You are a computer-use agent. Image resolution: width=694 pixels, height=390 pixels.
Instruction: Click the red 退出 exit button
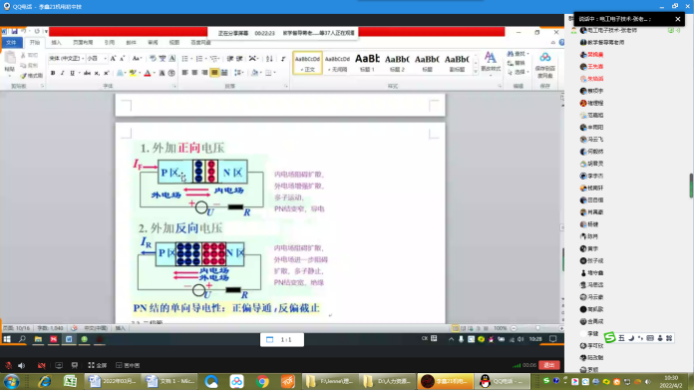pos(549,365)
